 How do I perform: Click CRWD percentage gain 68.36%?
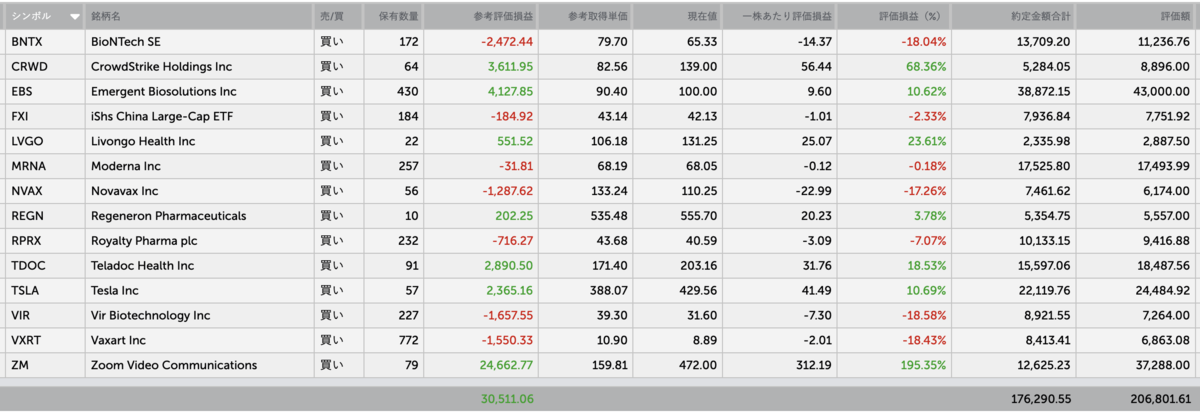(924, 67)
